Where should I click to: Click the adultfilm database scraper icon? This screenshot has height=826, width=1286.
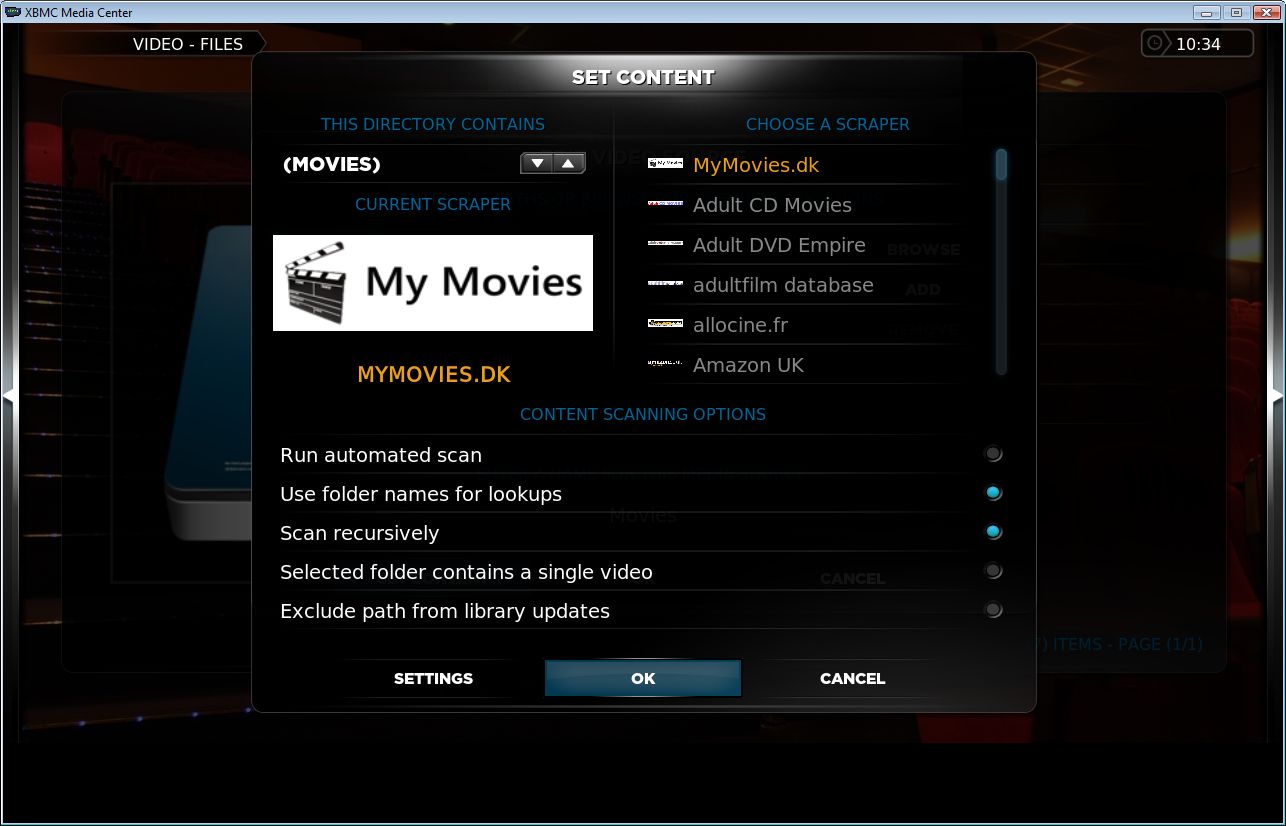click(x=664, y=283)
